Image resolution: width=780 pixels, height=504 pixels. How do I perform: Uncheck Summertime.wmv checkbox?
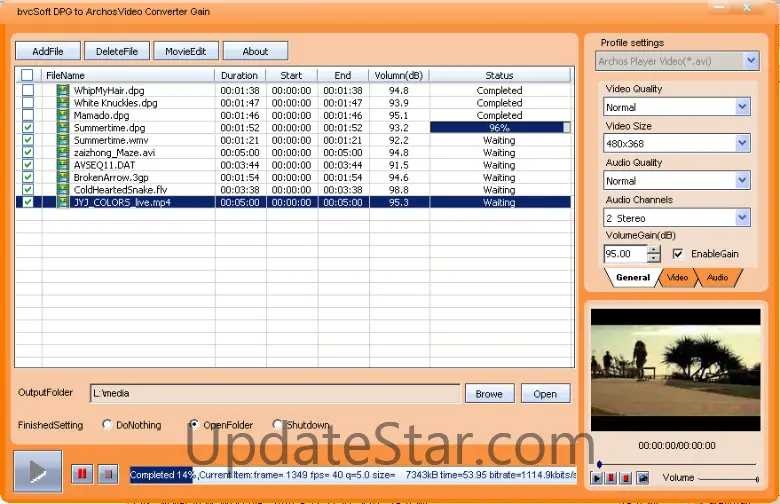(x=28, y=140)
